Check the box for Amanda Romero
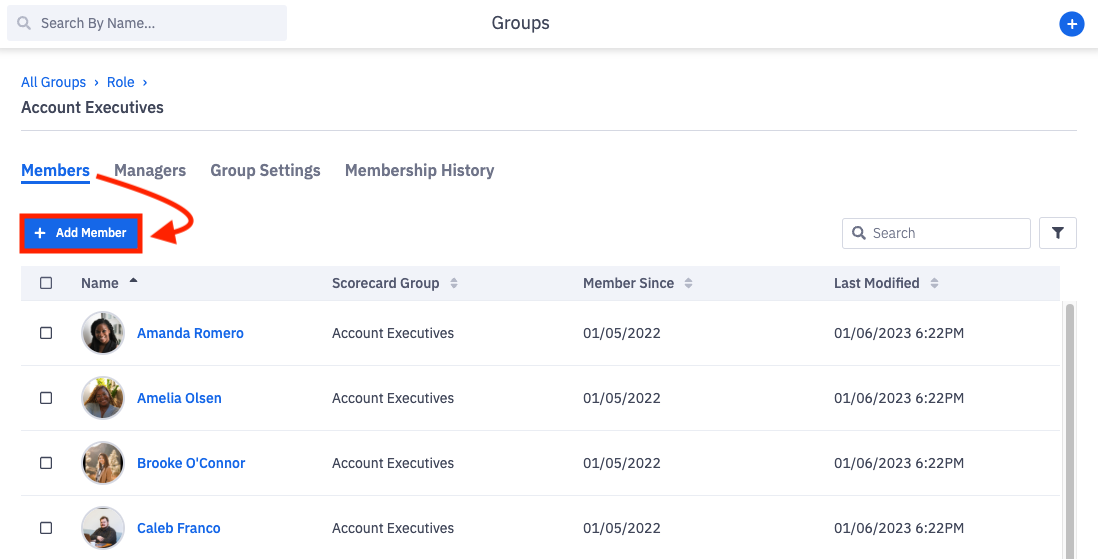This screenshot has width=1098, height=559. tap(46, 333)
